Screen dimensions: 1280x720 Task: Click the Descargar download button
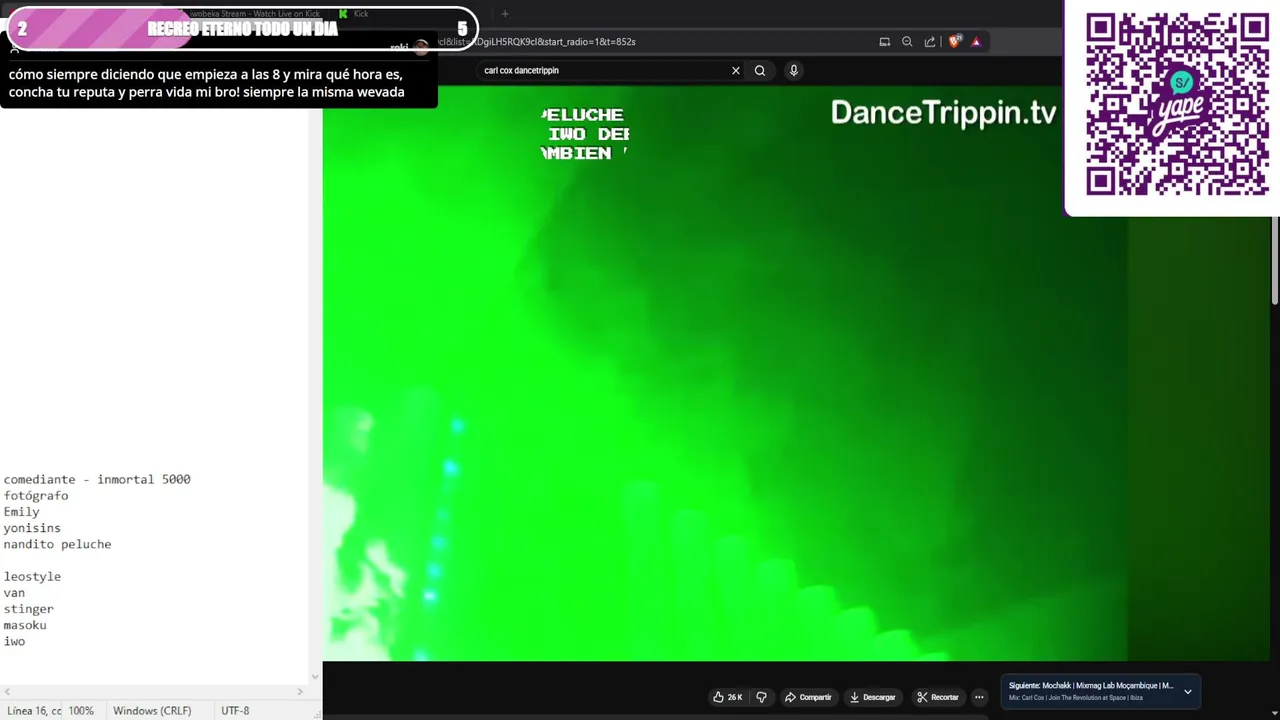(x=873, y=697)
